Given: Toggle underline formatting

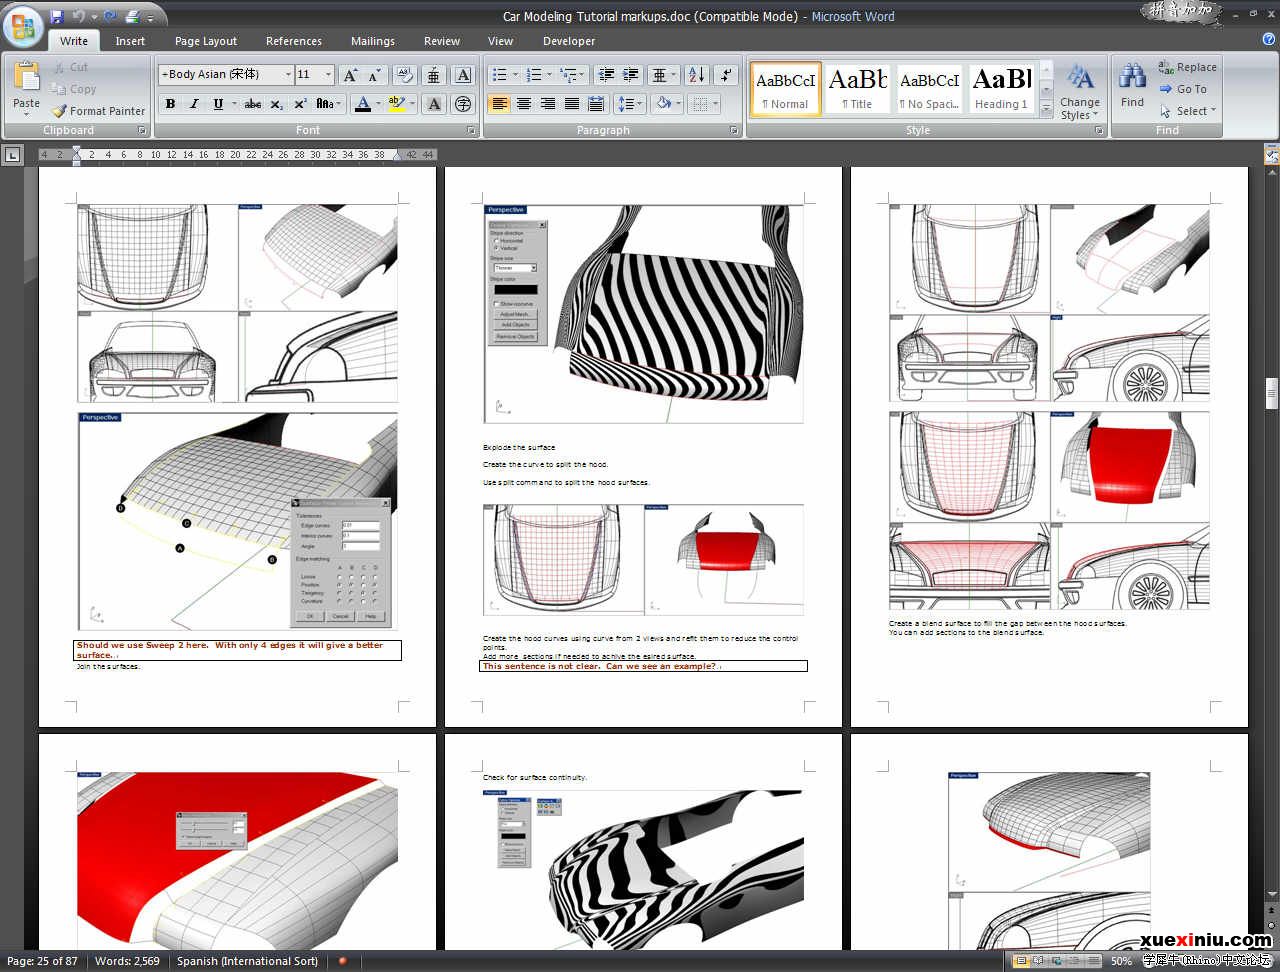Looking at the screenshot, I should [x=217, y=104].
